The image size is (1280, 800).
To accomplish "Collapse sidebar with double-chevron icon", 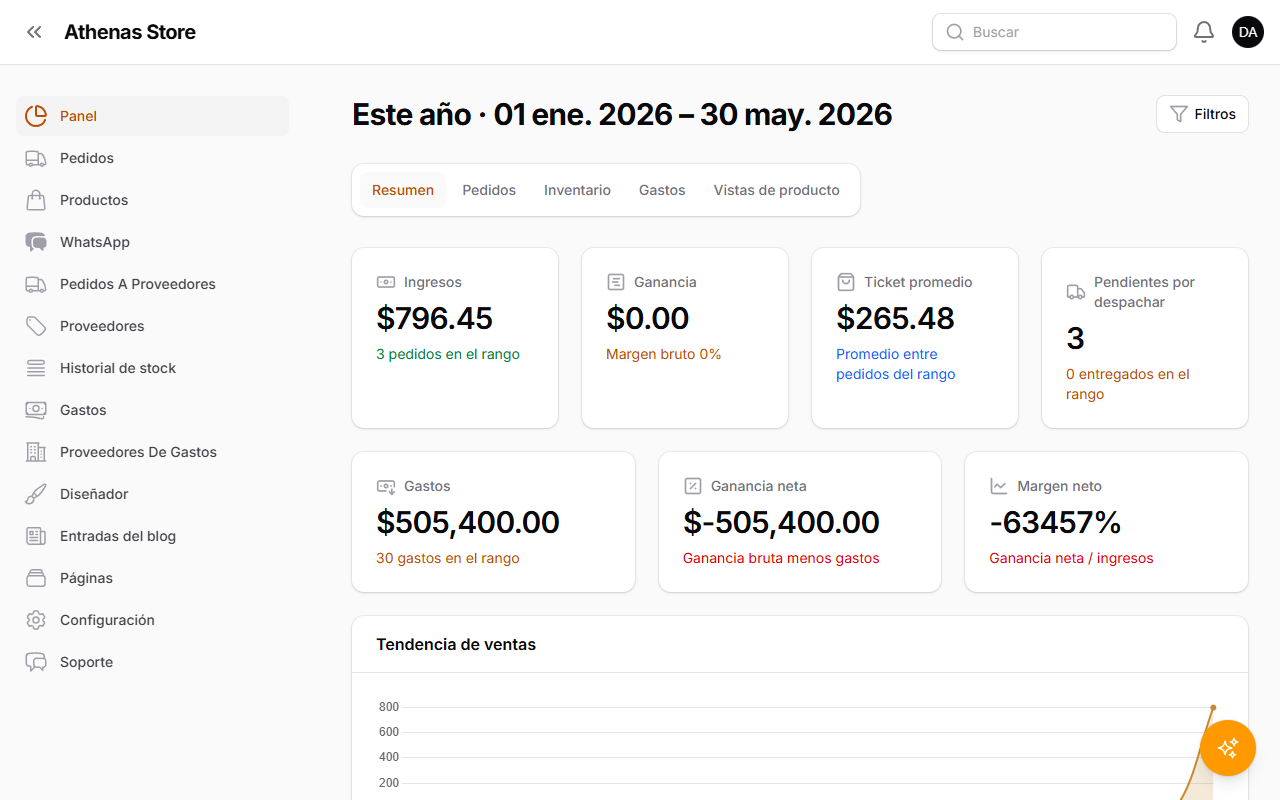I will pyautogui.click(x=34, y=32).
